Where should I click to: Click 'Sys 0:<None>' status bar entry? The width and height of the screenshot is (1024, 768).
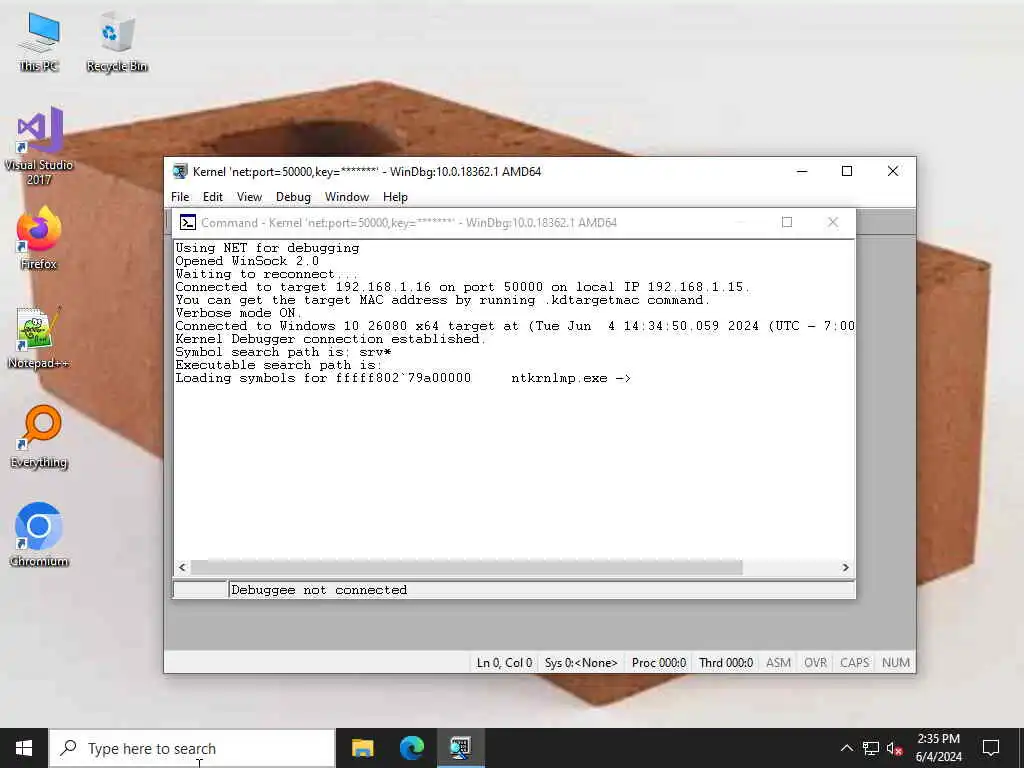pos(581,663)
